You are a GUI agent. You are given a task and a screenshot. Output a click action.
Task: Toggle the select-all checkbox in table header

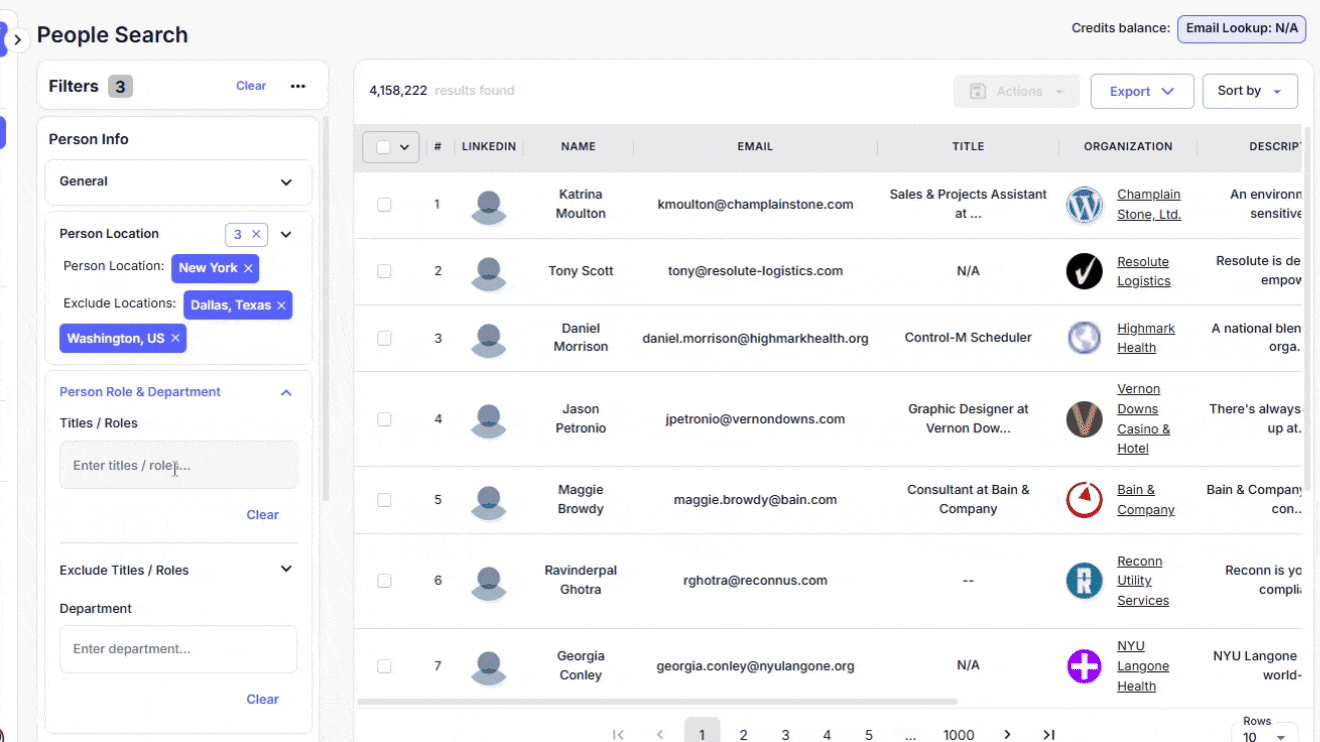click(383, 147)
